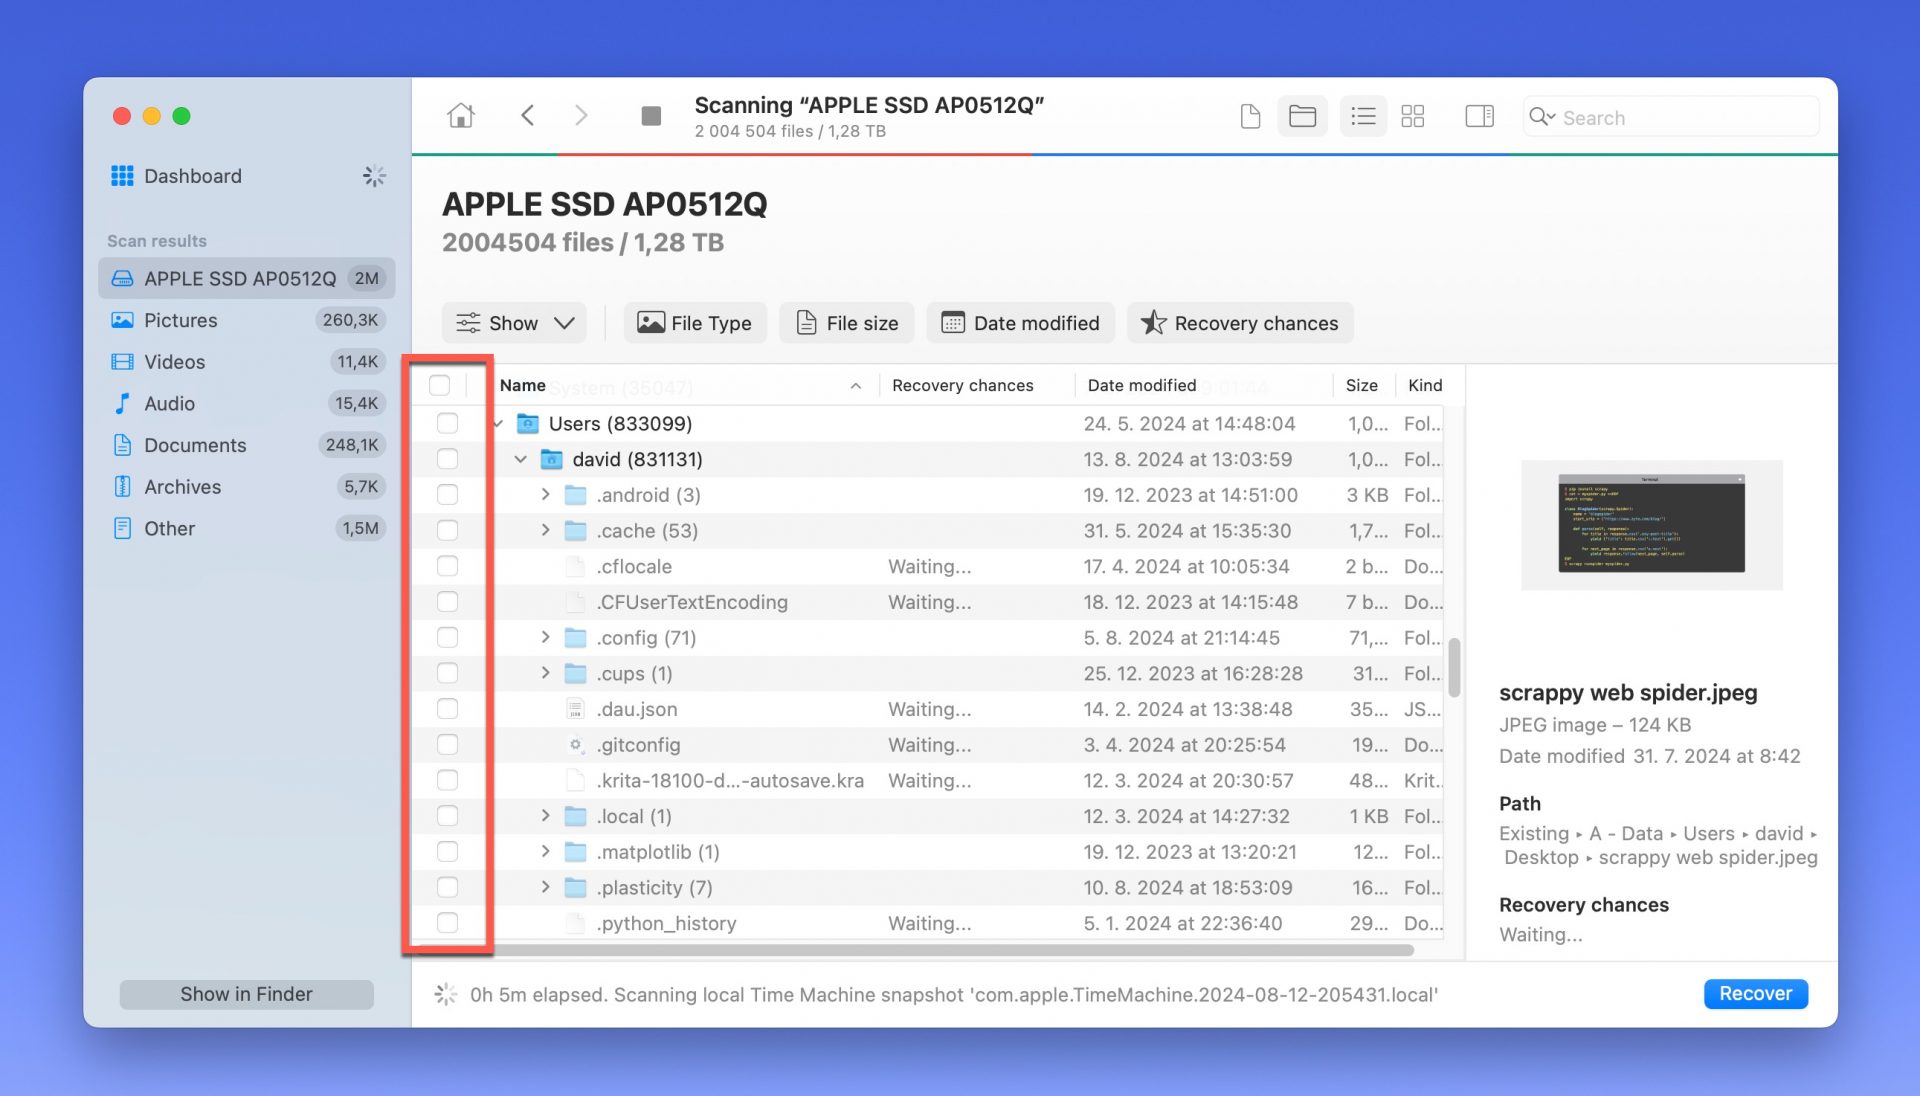
Task: Click the home navigation icon
Action: click(460, 115)
